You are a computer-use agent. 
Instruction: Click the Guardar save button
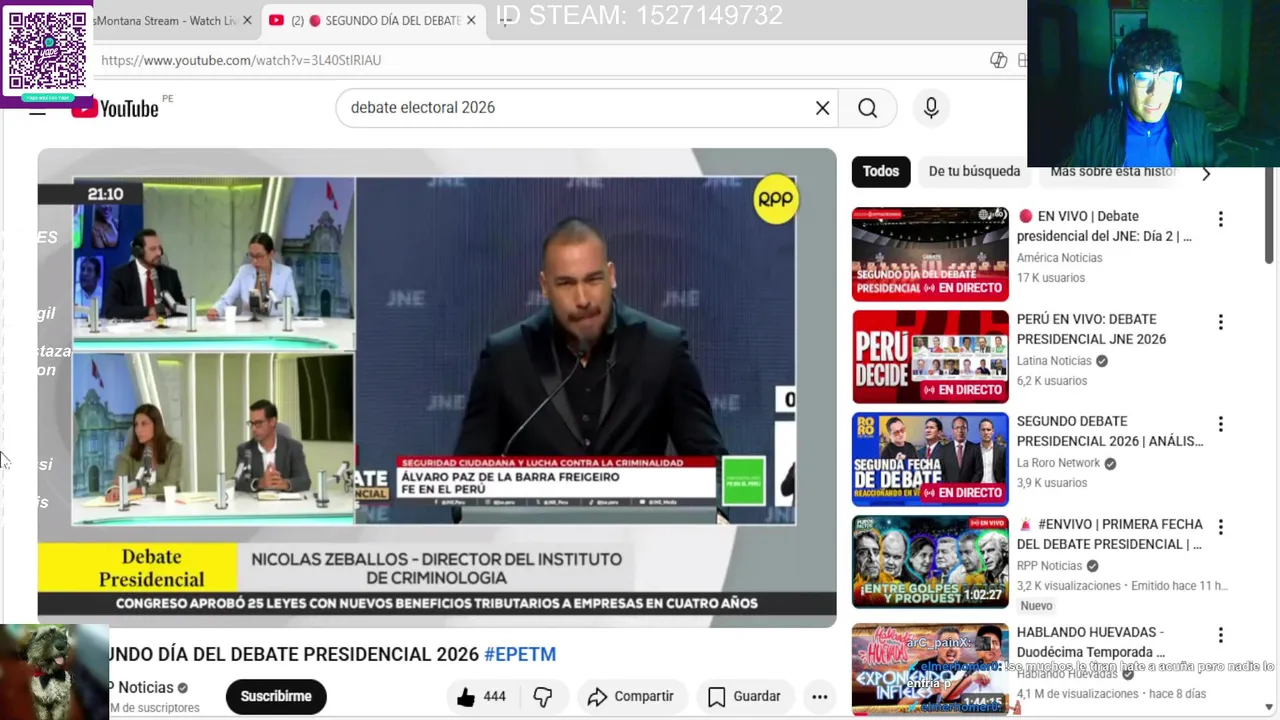click(744, 697)
